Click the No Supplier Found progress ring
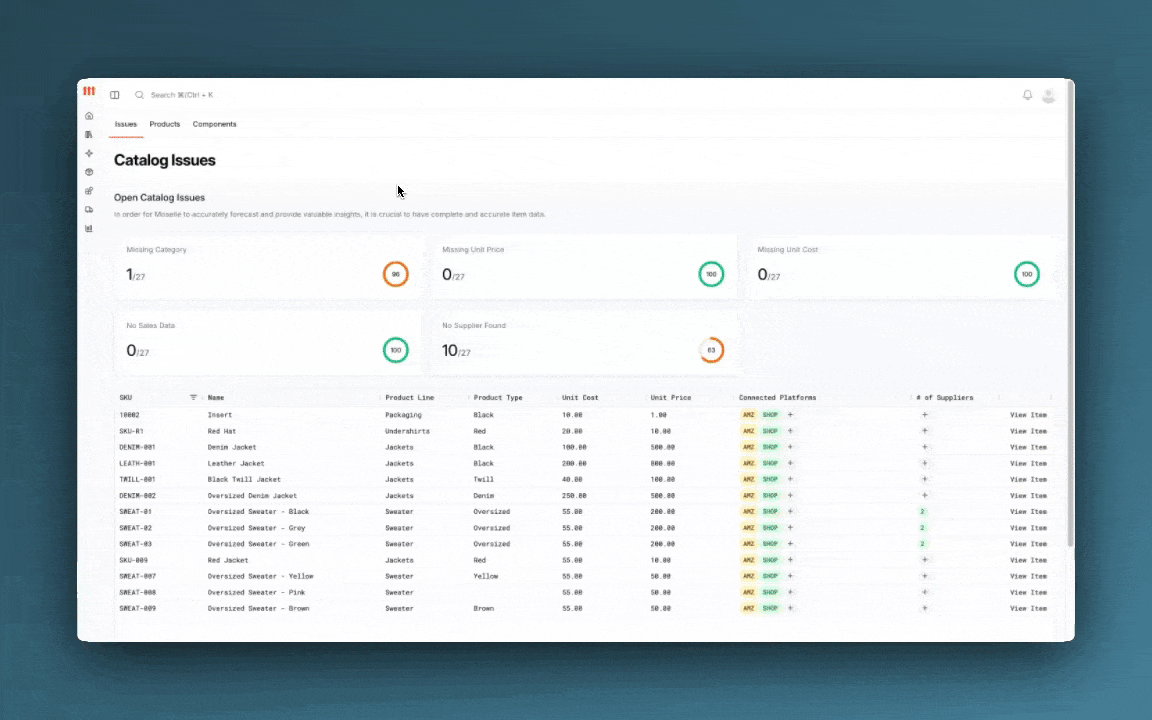 click(x=711, y=350)
